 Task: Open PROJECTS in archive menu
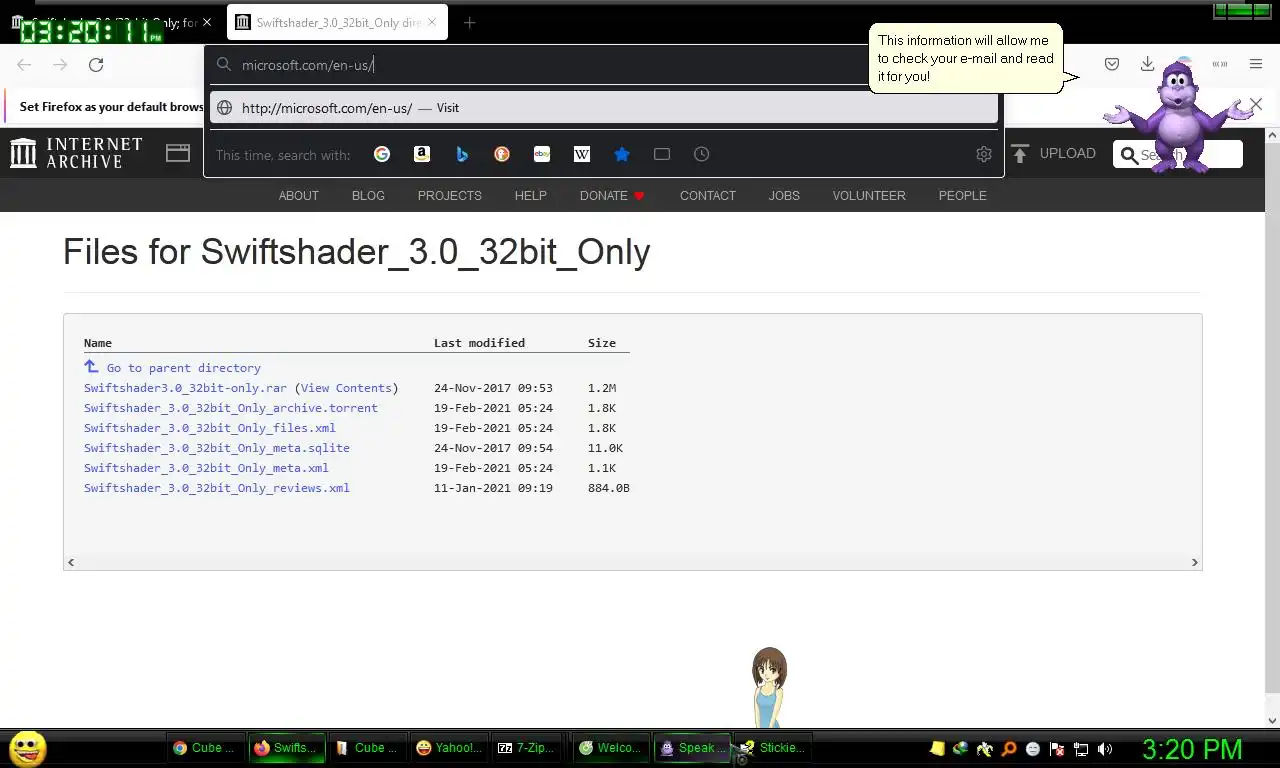[450, 196]
